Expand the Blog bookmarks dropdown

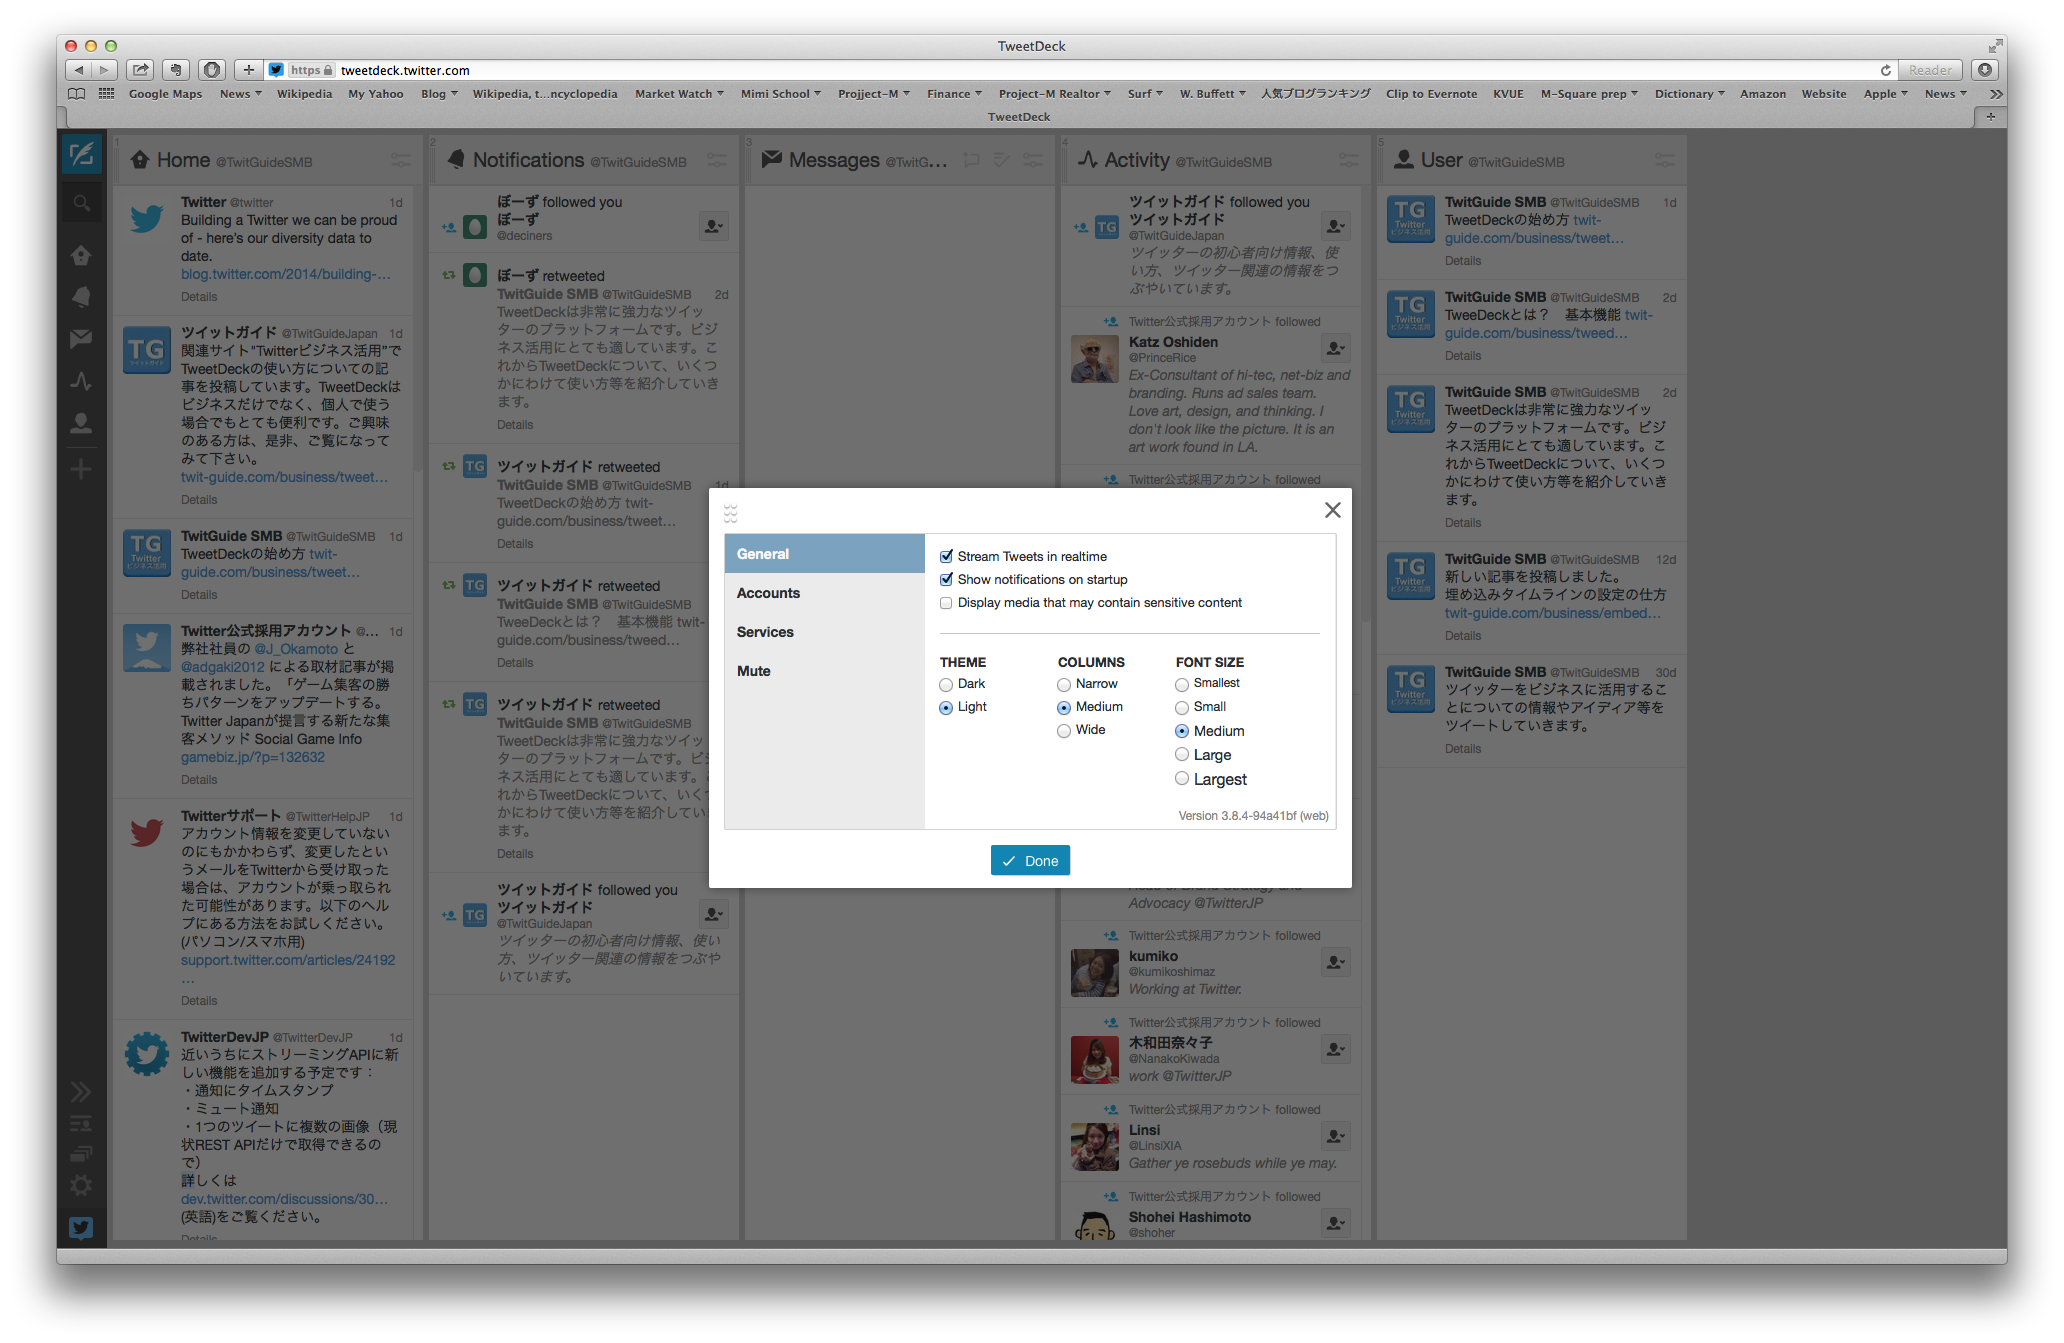tap(439, 94)
